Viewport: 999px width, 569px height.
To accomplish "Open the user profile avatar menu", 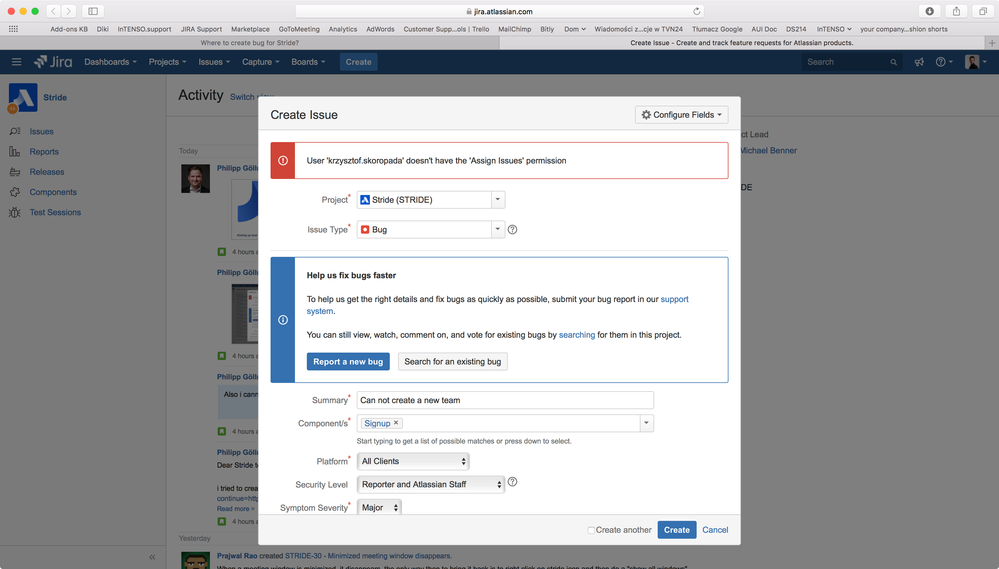I will pos(975,62).
